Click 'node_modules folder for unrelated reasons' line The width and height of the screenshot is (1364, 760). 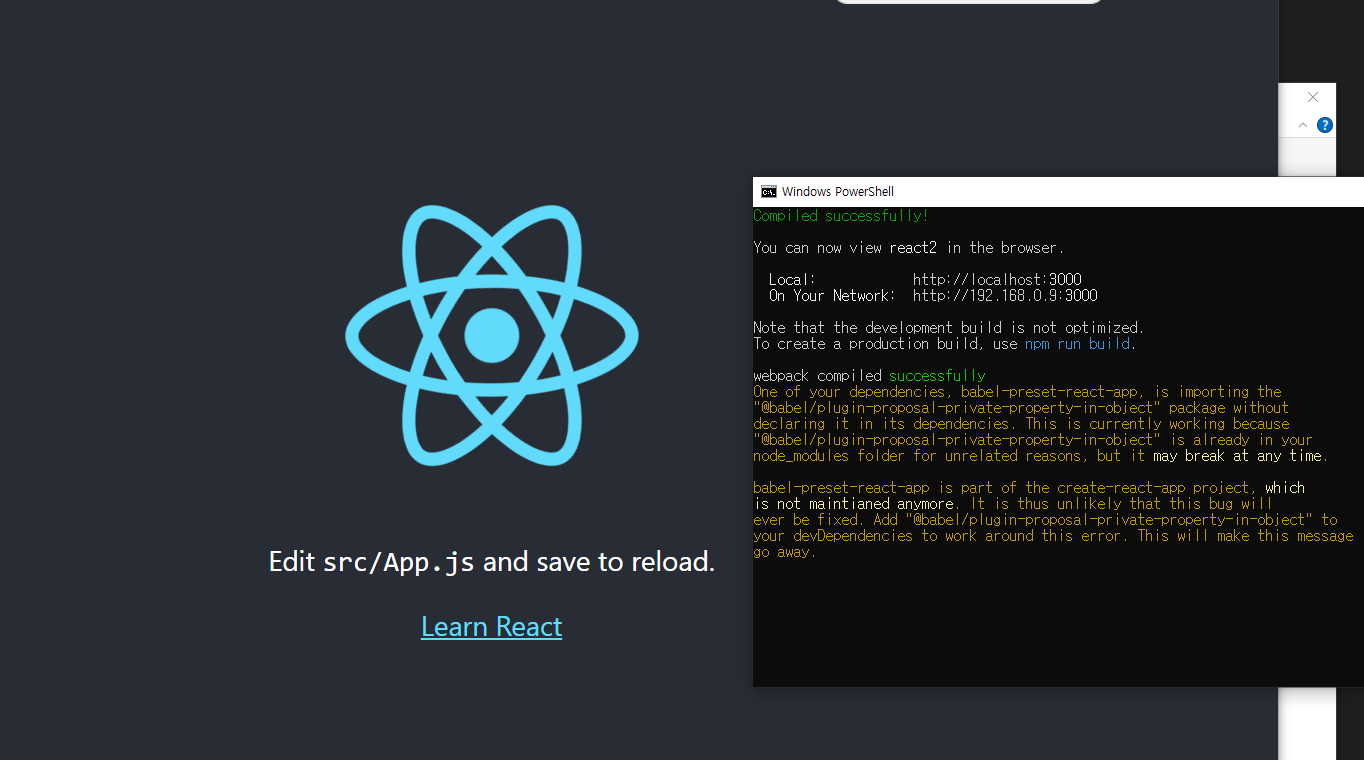1041,456
